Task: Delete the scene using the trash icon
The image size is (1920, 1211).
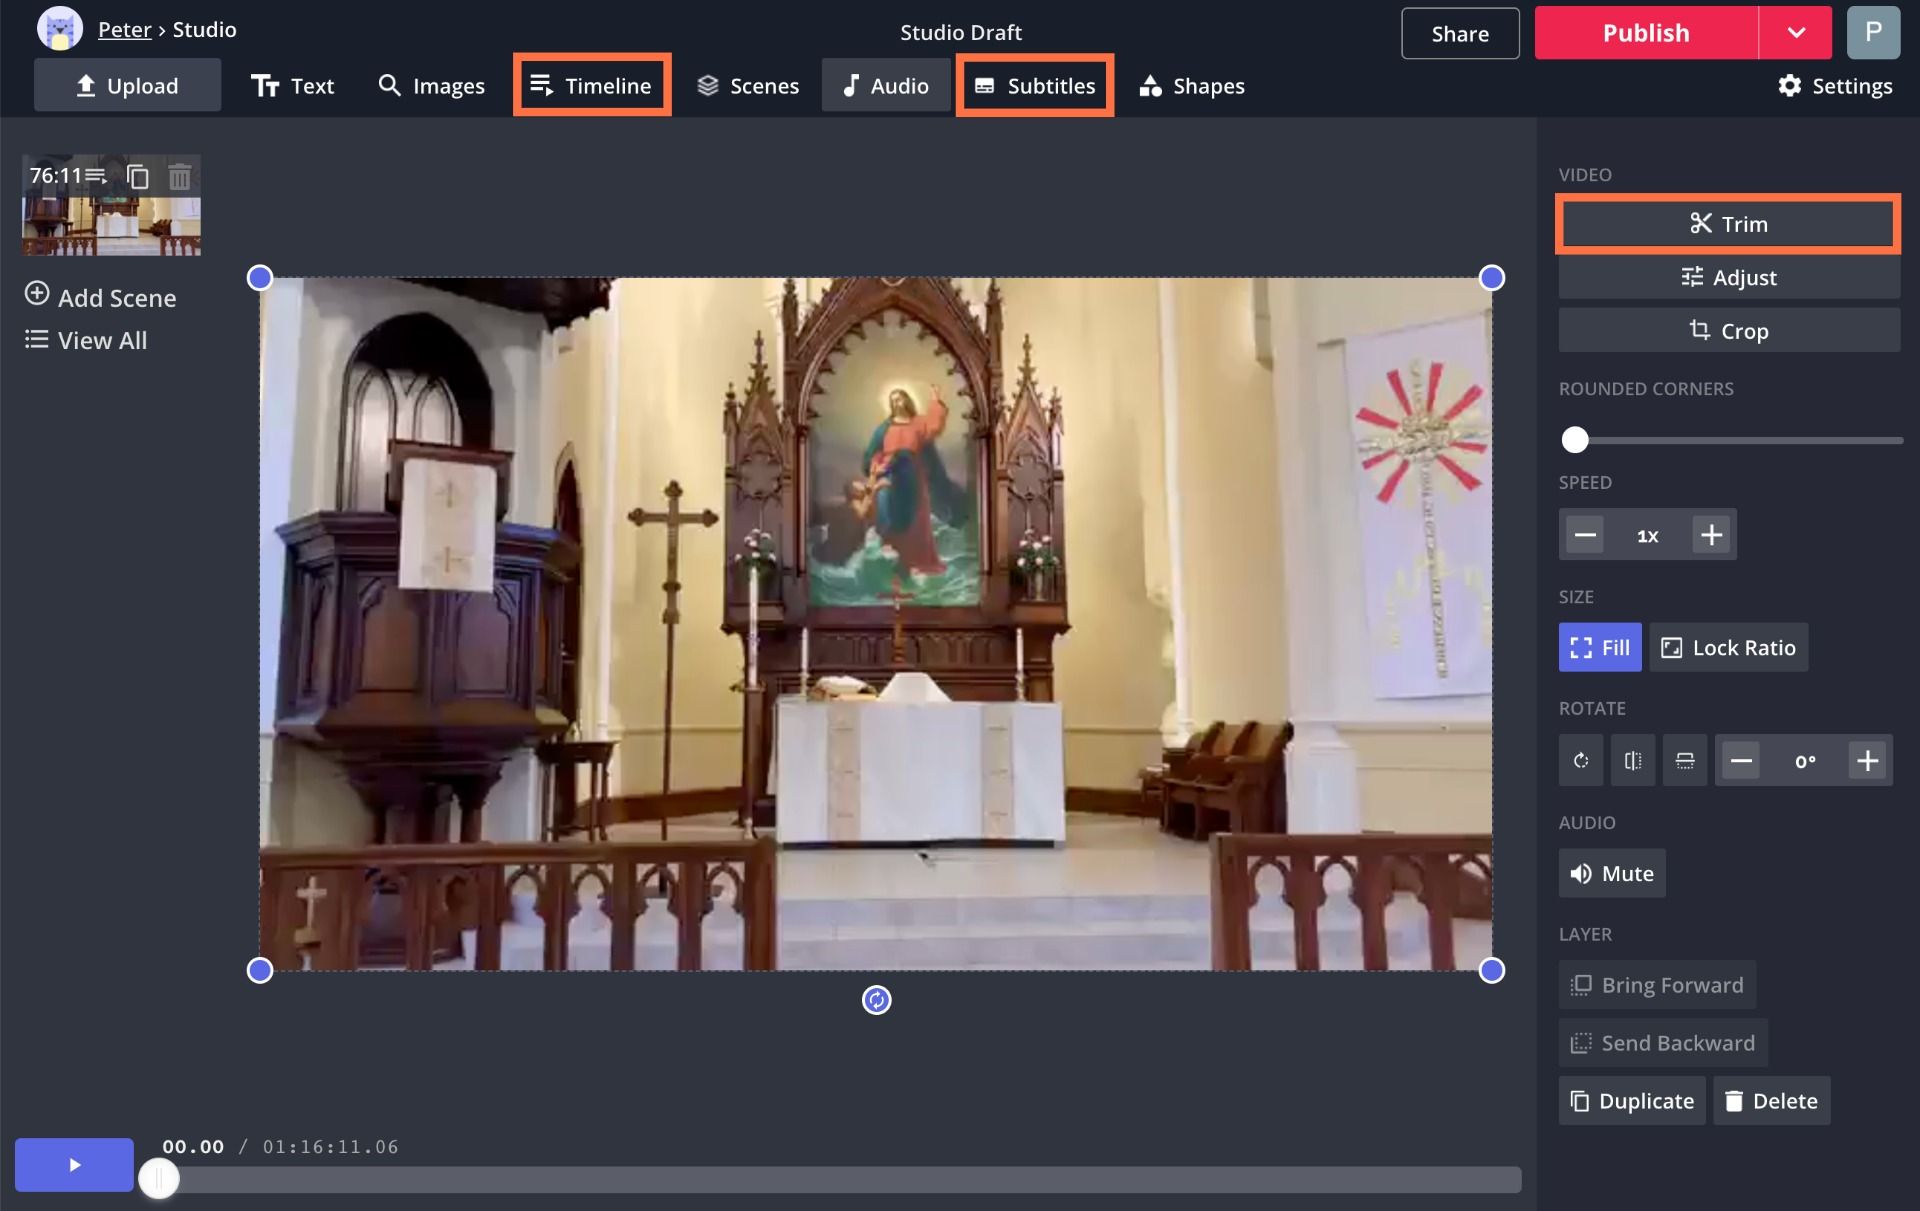Action: pyautogui.click(x=179, y=177)
